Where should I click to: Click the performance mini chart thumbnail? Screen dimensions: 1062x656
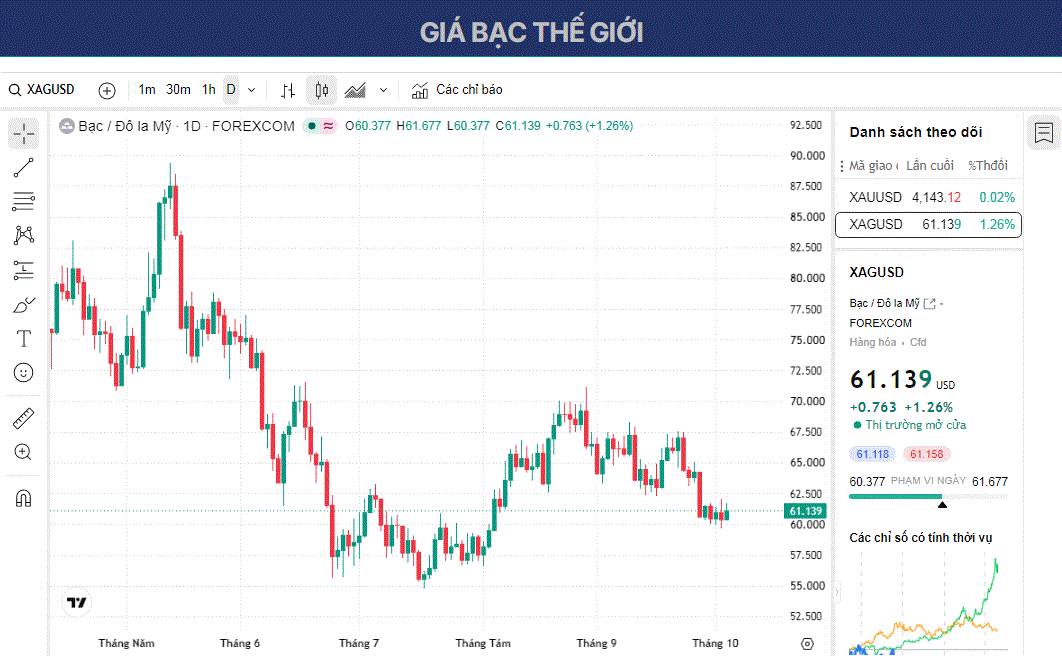929,604
